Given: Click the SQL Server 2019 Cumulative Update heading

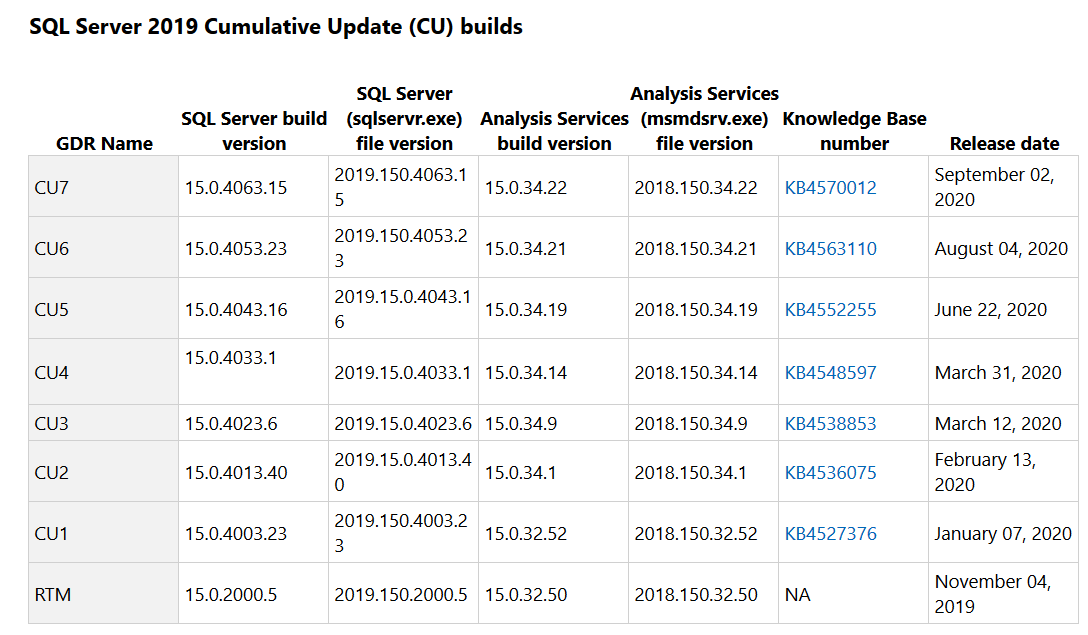Looking at the screenshot, I should point(276,27).
